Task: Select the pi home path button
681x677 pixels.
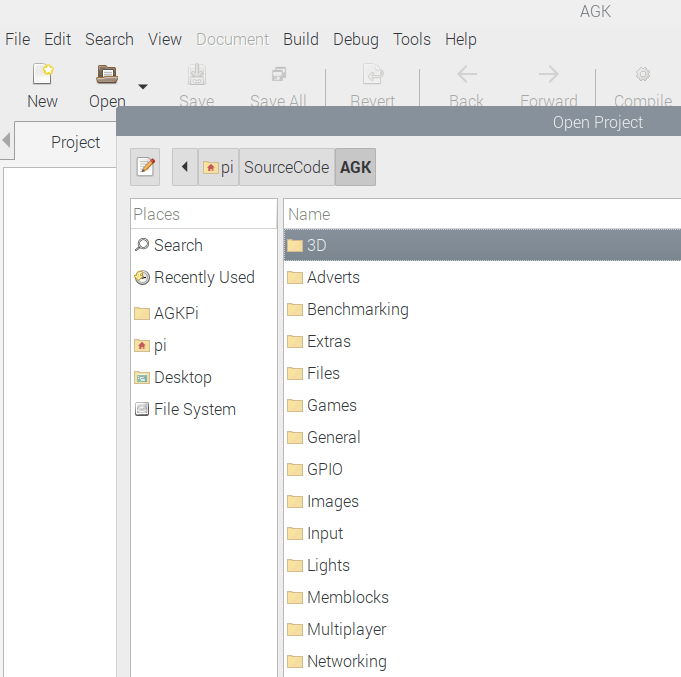Action: tap(218, 167)
